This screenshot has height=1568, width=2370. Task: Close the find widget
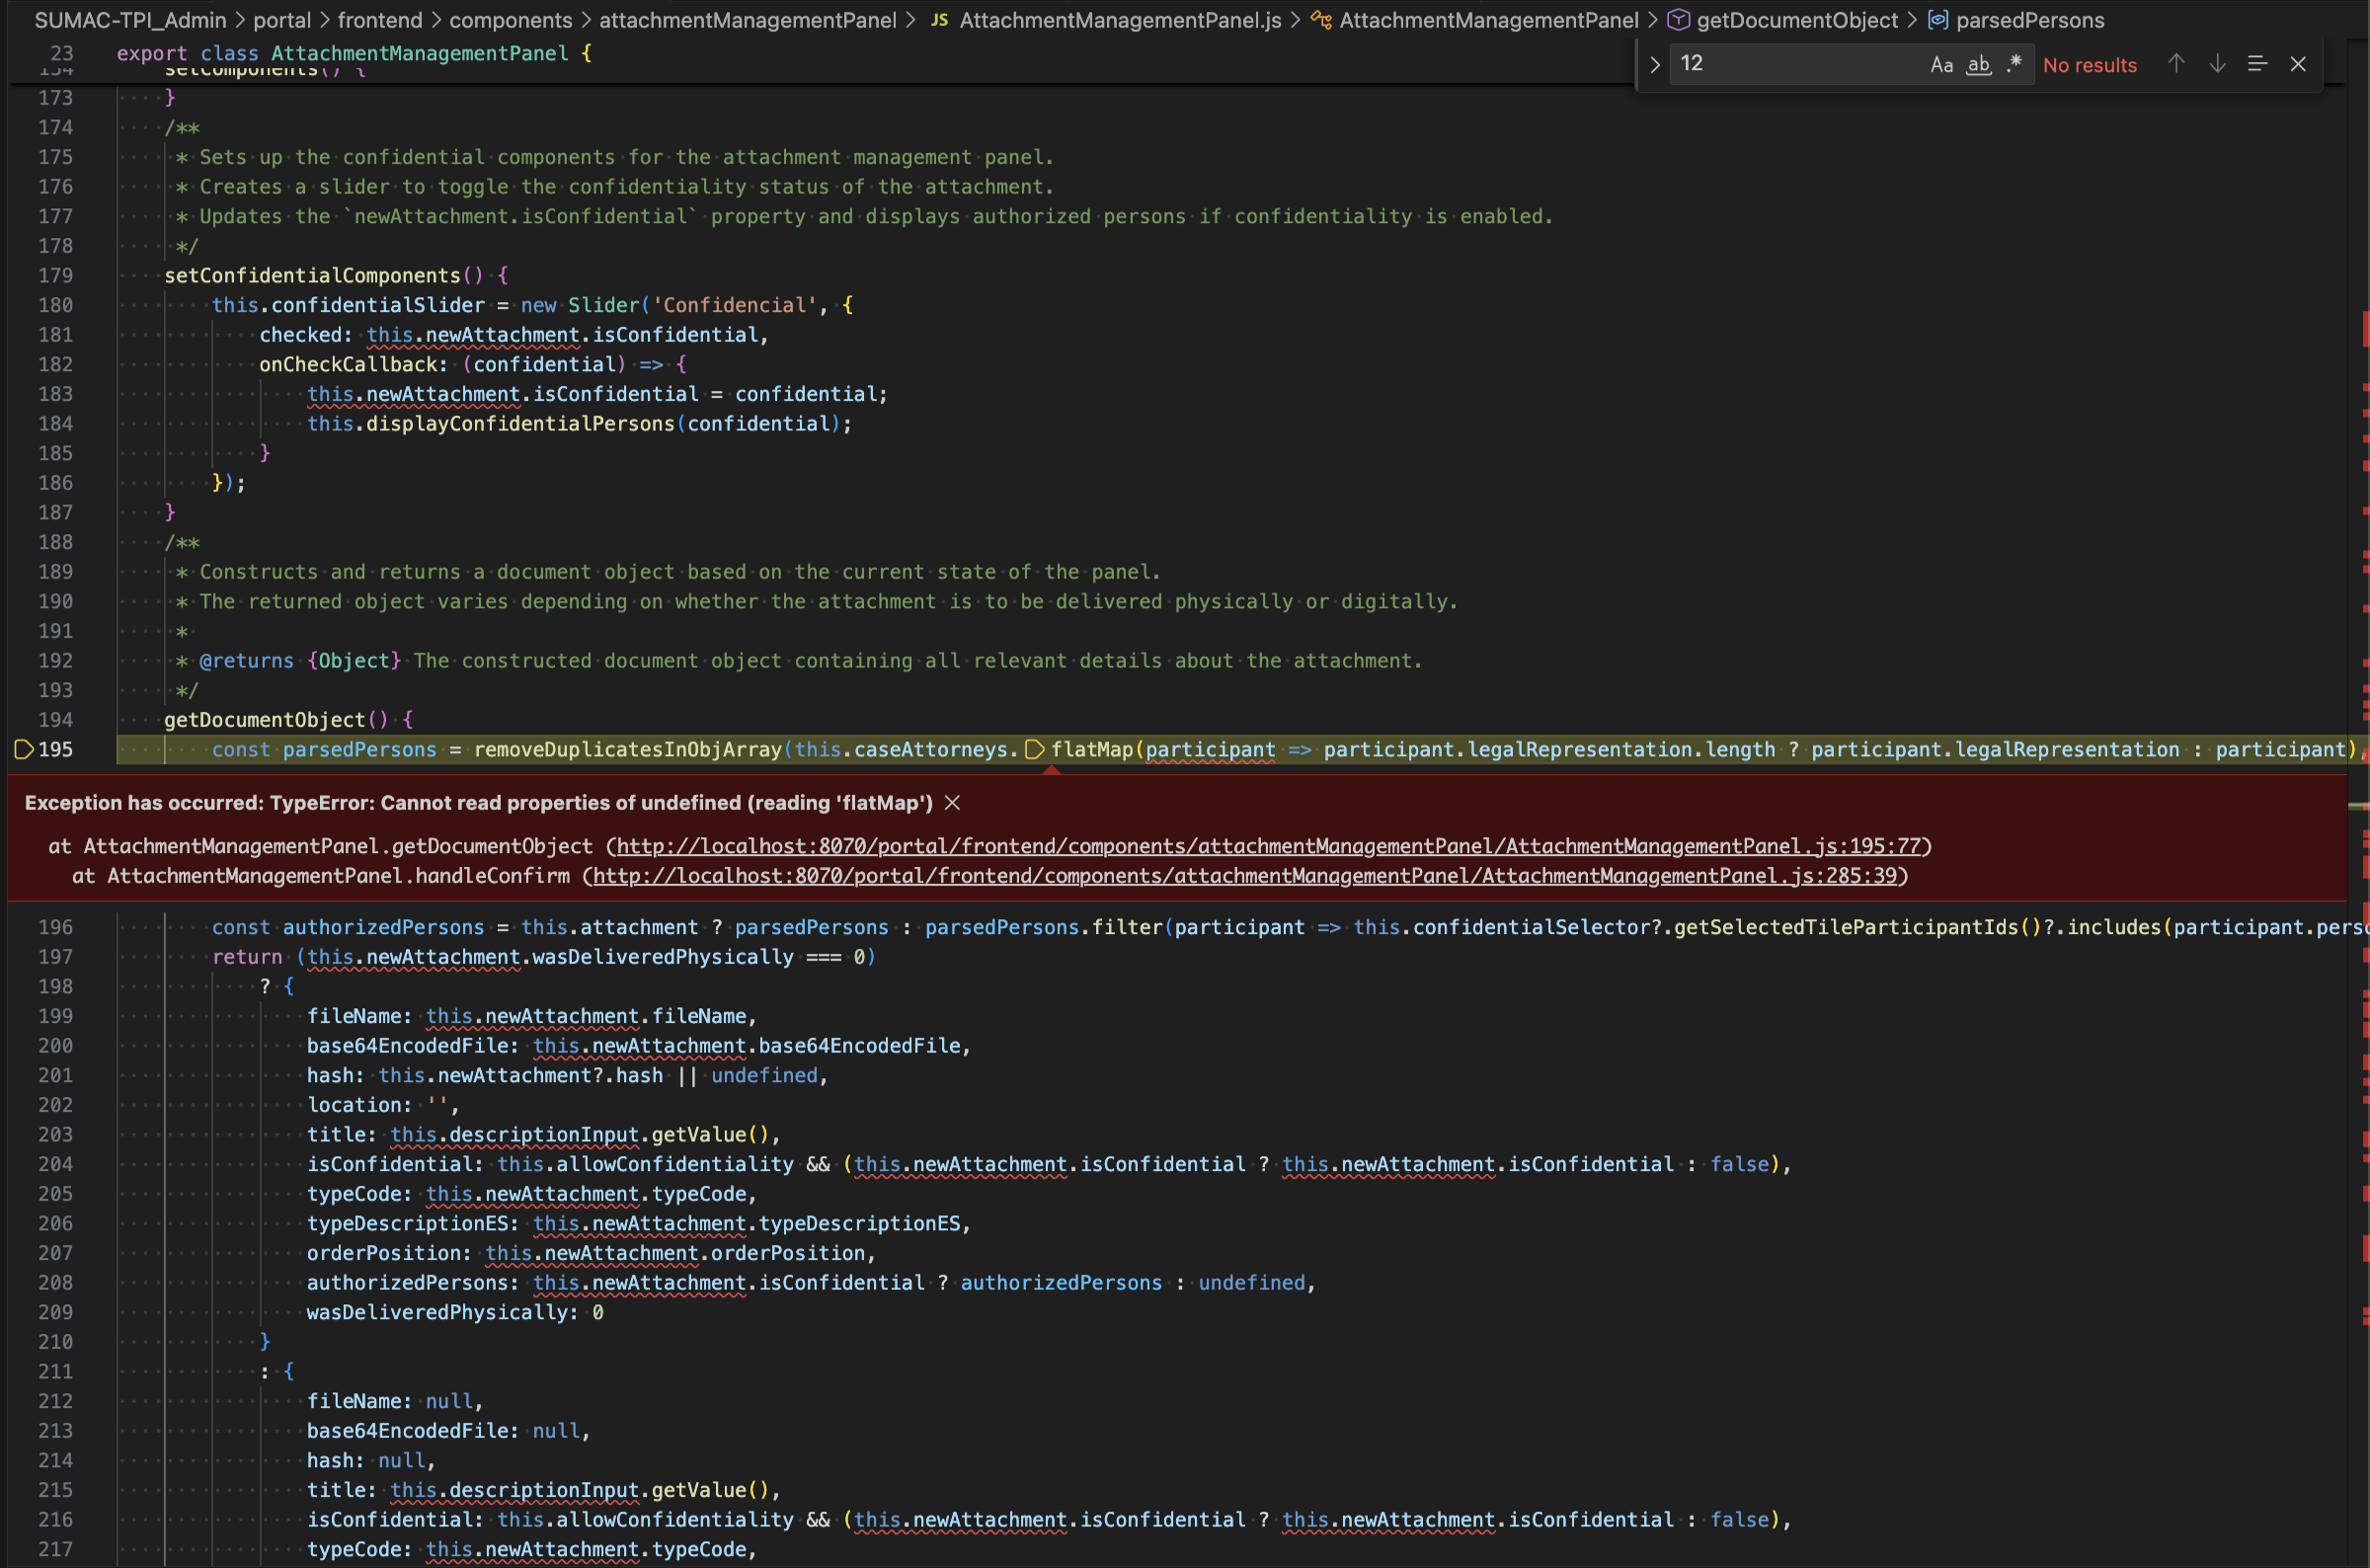pos(2298,64)
